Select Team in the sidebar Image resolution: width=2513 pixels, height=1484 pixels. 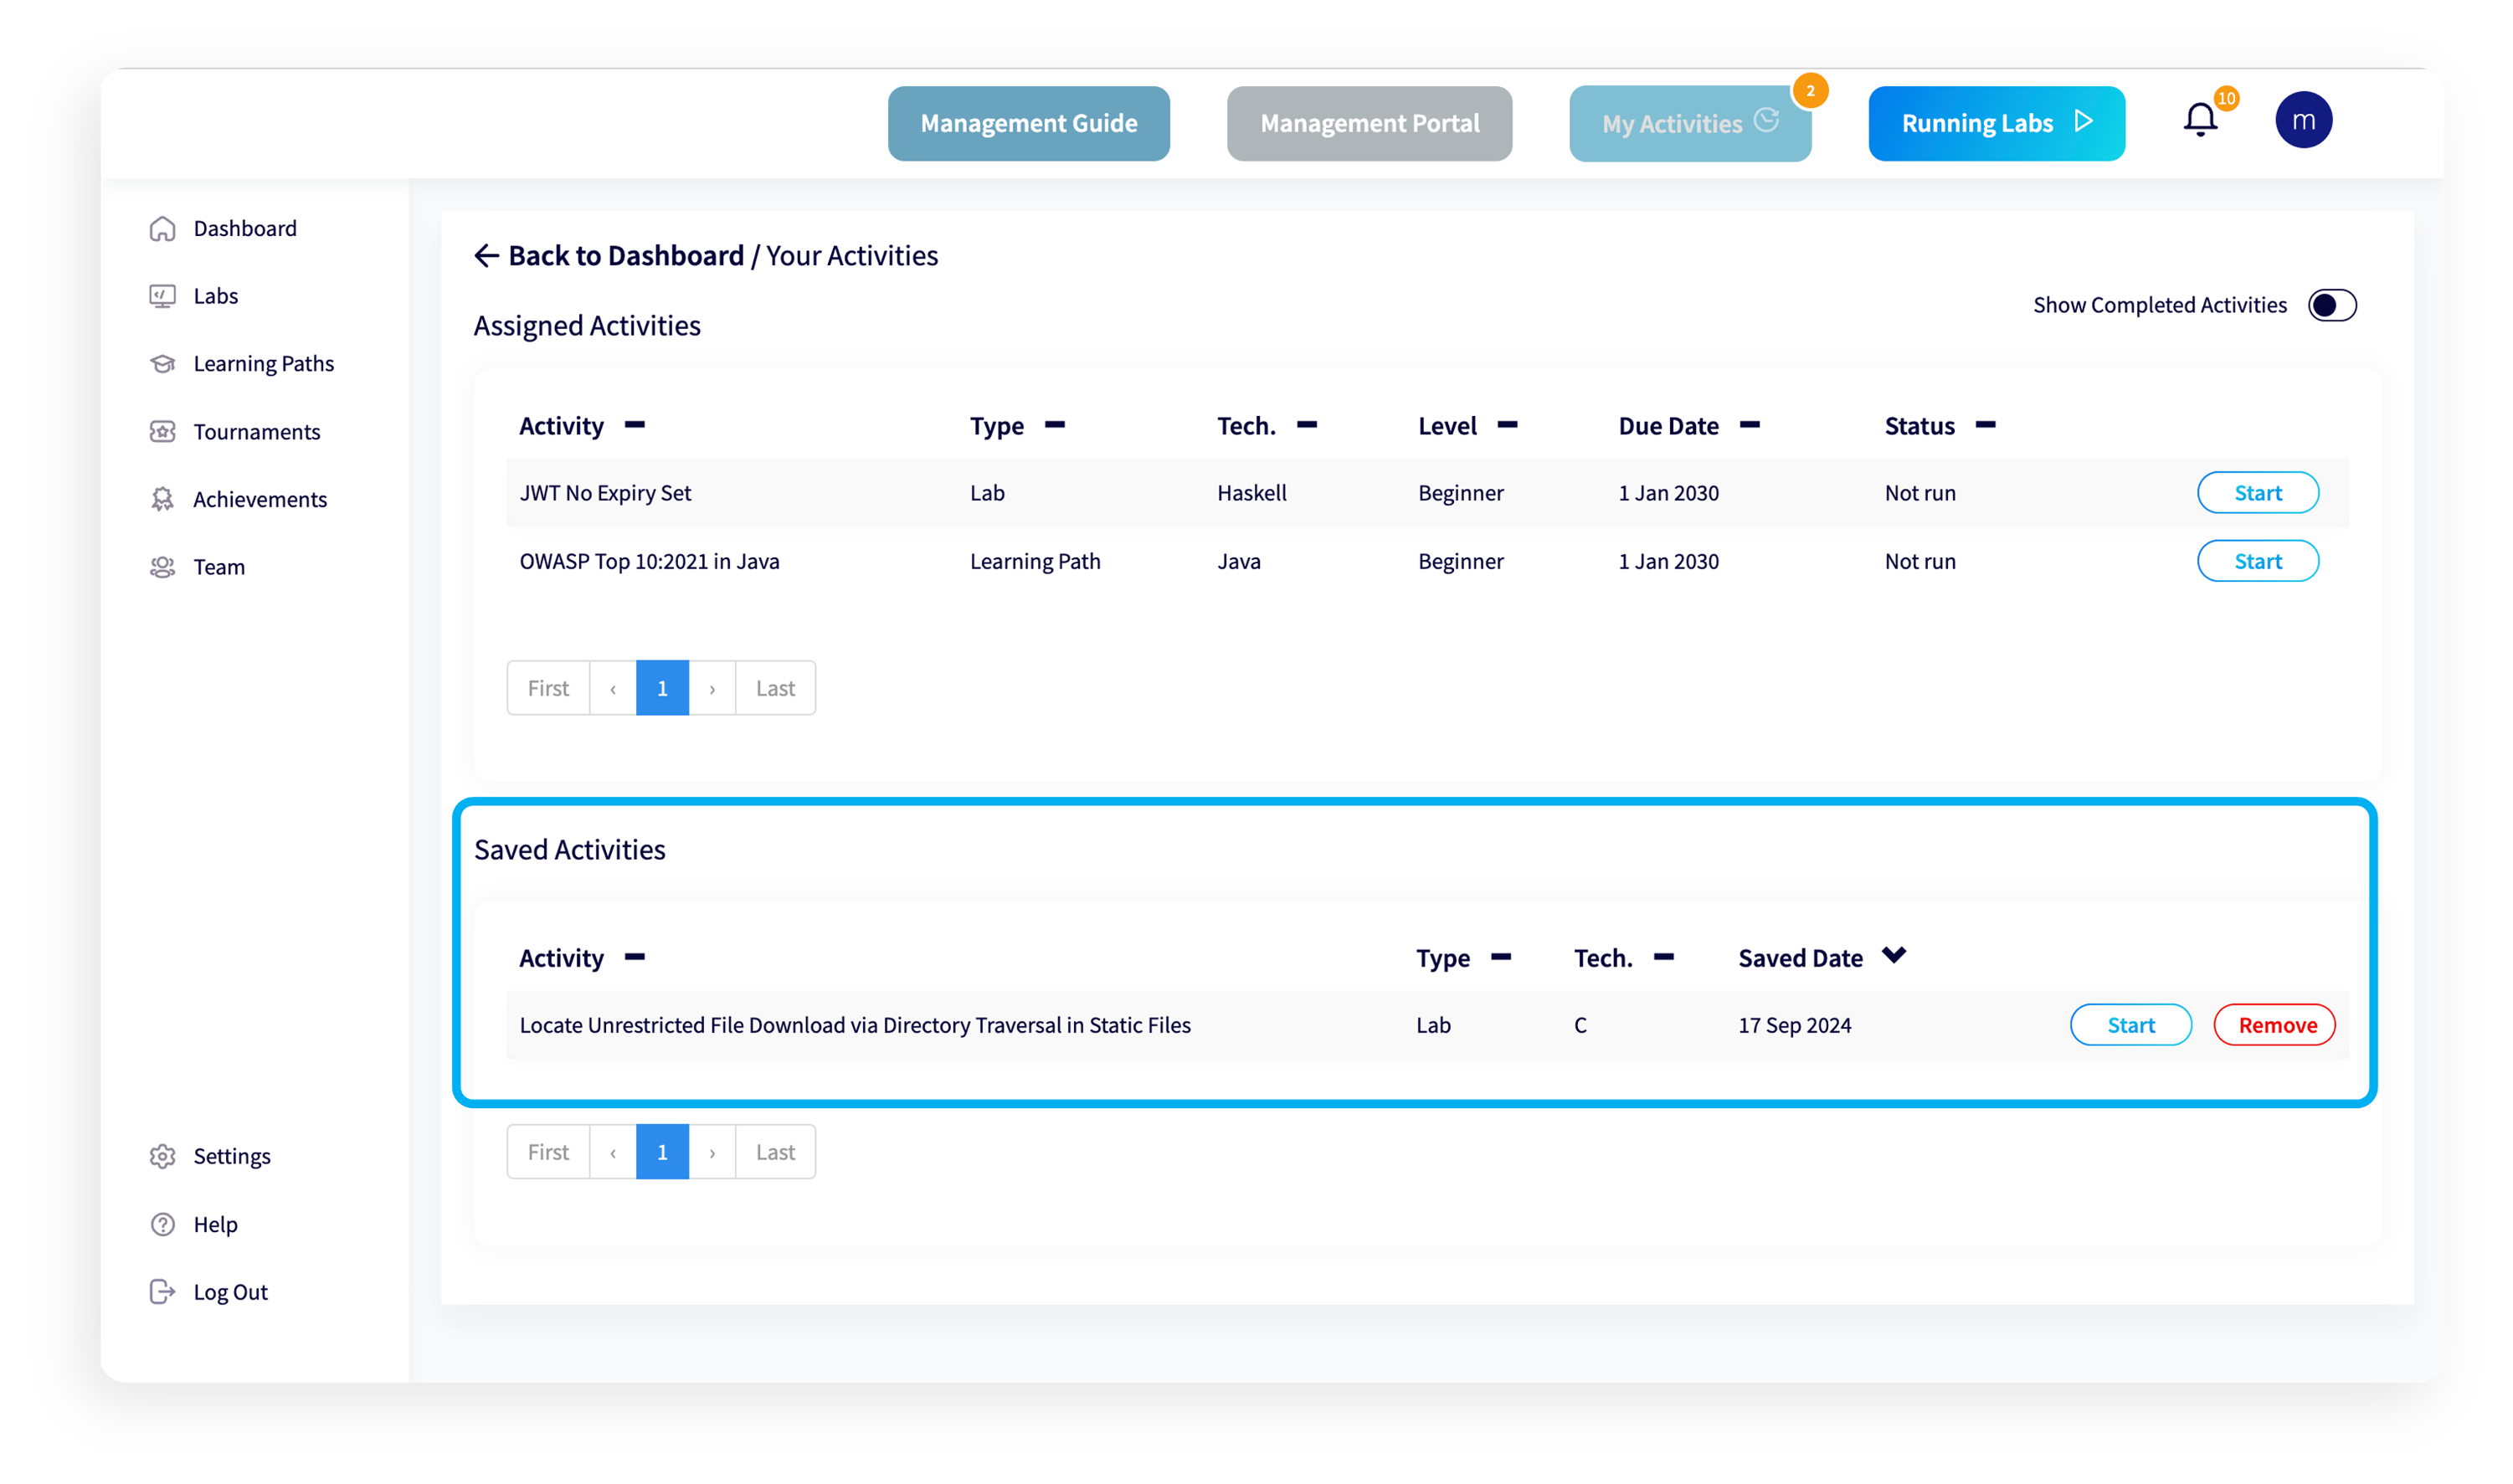[x=219, y=567]
